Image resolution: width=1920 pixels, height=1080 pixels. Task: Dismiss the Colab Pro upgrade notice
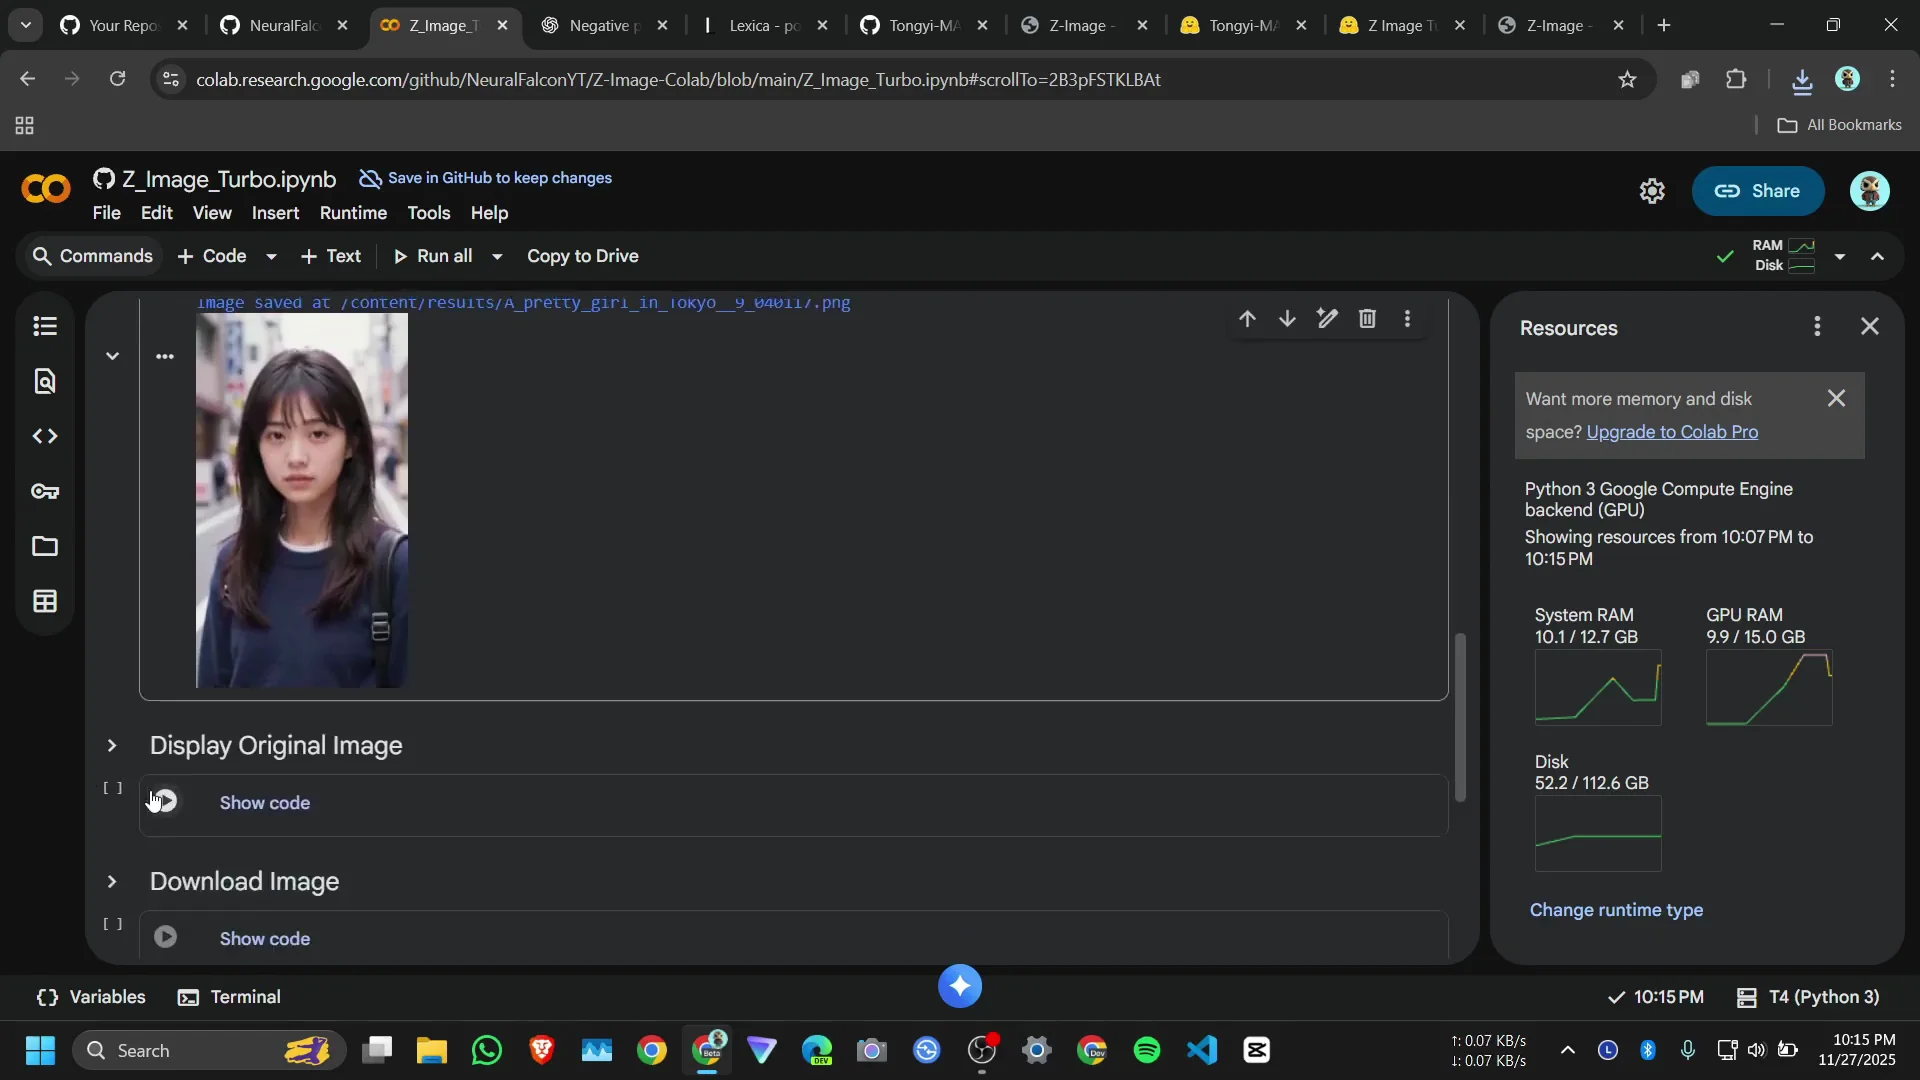click(1836, 398)
